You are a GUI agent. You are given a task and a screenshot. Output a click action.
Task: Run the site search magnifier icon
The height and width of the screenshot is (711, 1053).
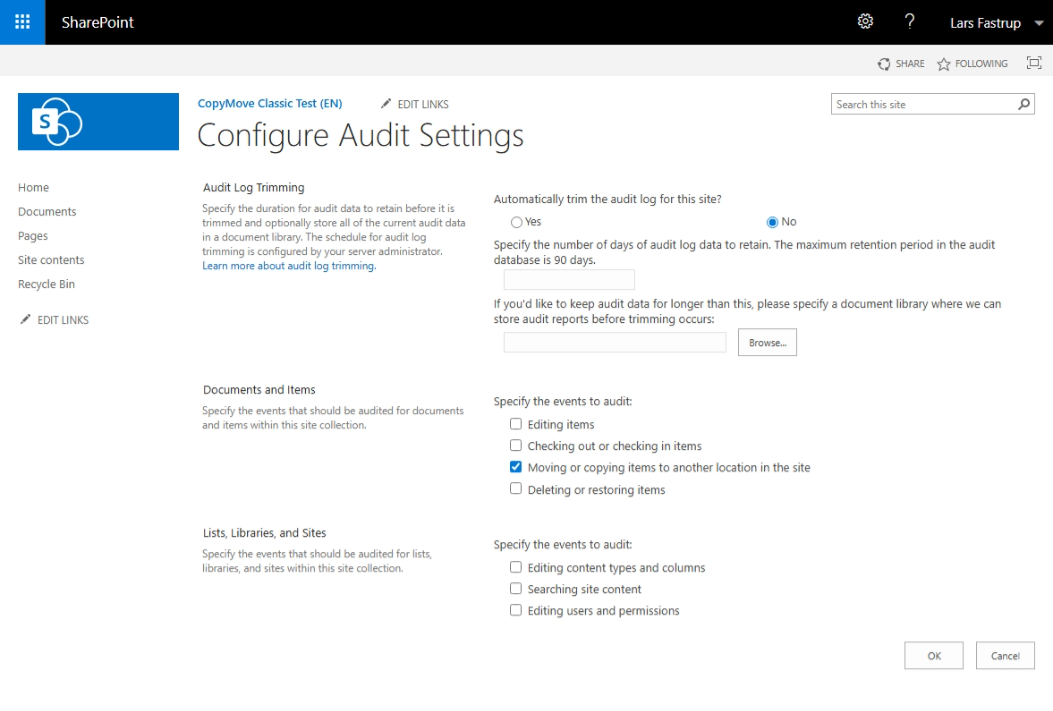1022,104
